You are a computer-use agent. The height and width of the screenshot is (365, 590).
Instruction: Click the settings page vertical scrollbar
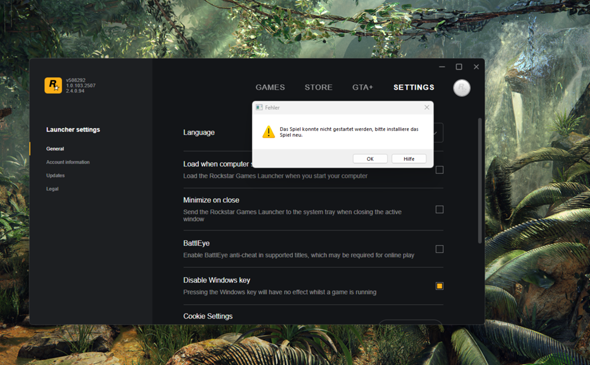tap(480, 181)
